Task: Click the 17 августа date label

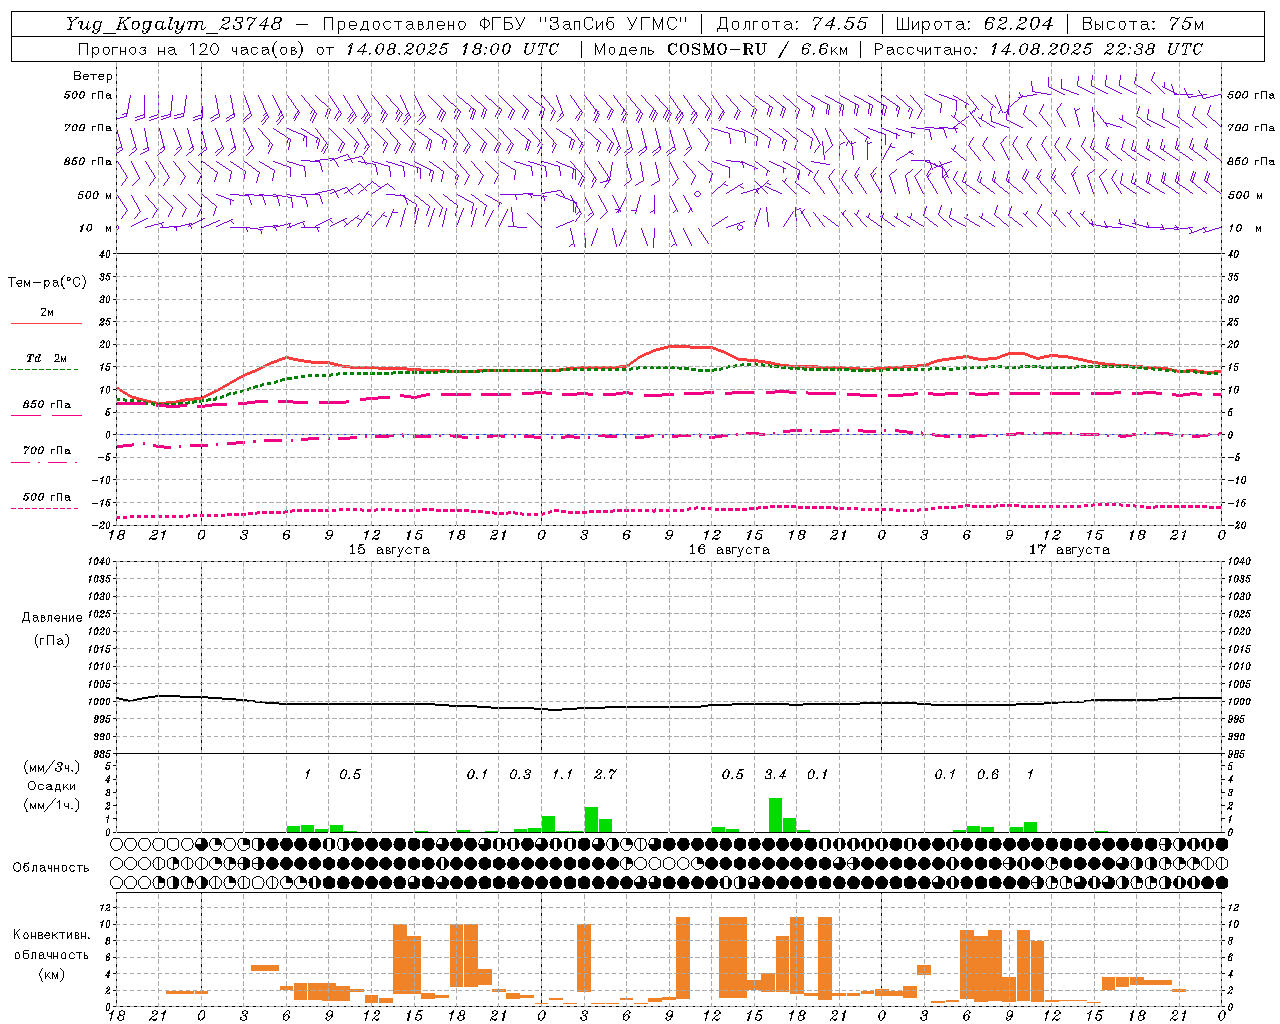Action: point(1069,550)
